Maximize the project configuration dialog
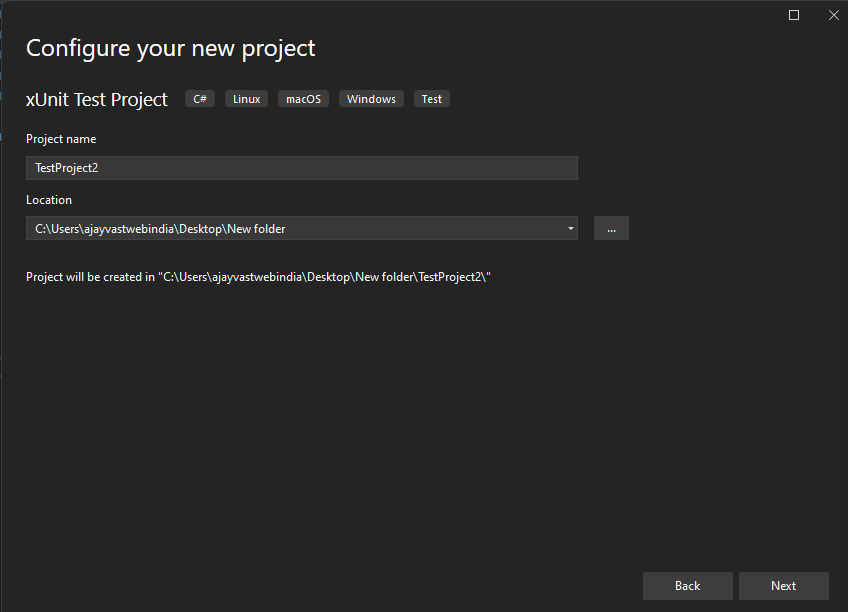This screenshot has width=848, height=612. click(x=793, y=15)
